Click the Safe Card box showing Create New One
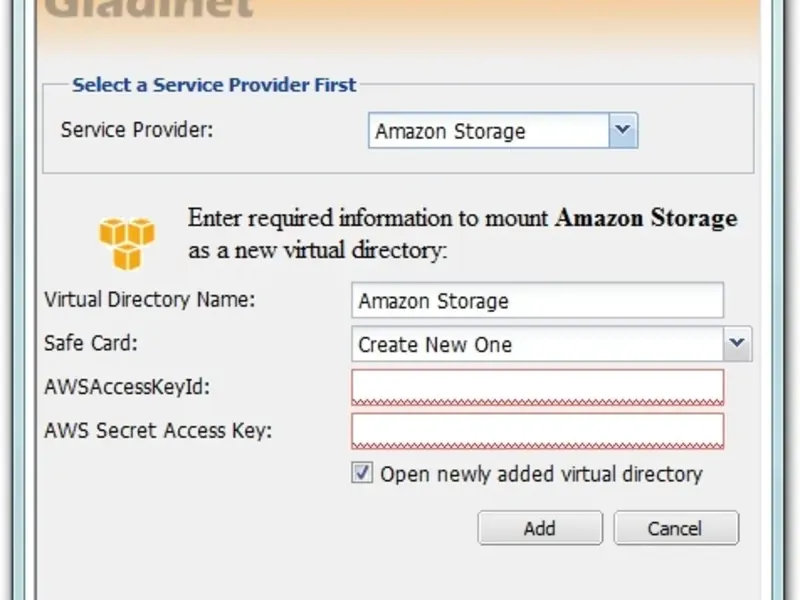Screen dimensions: 800x600 [538, 345]
